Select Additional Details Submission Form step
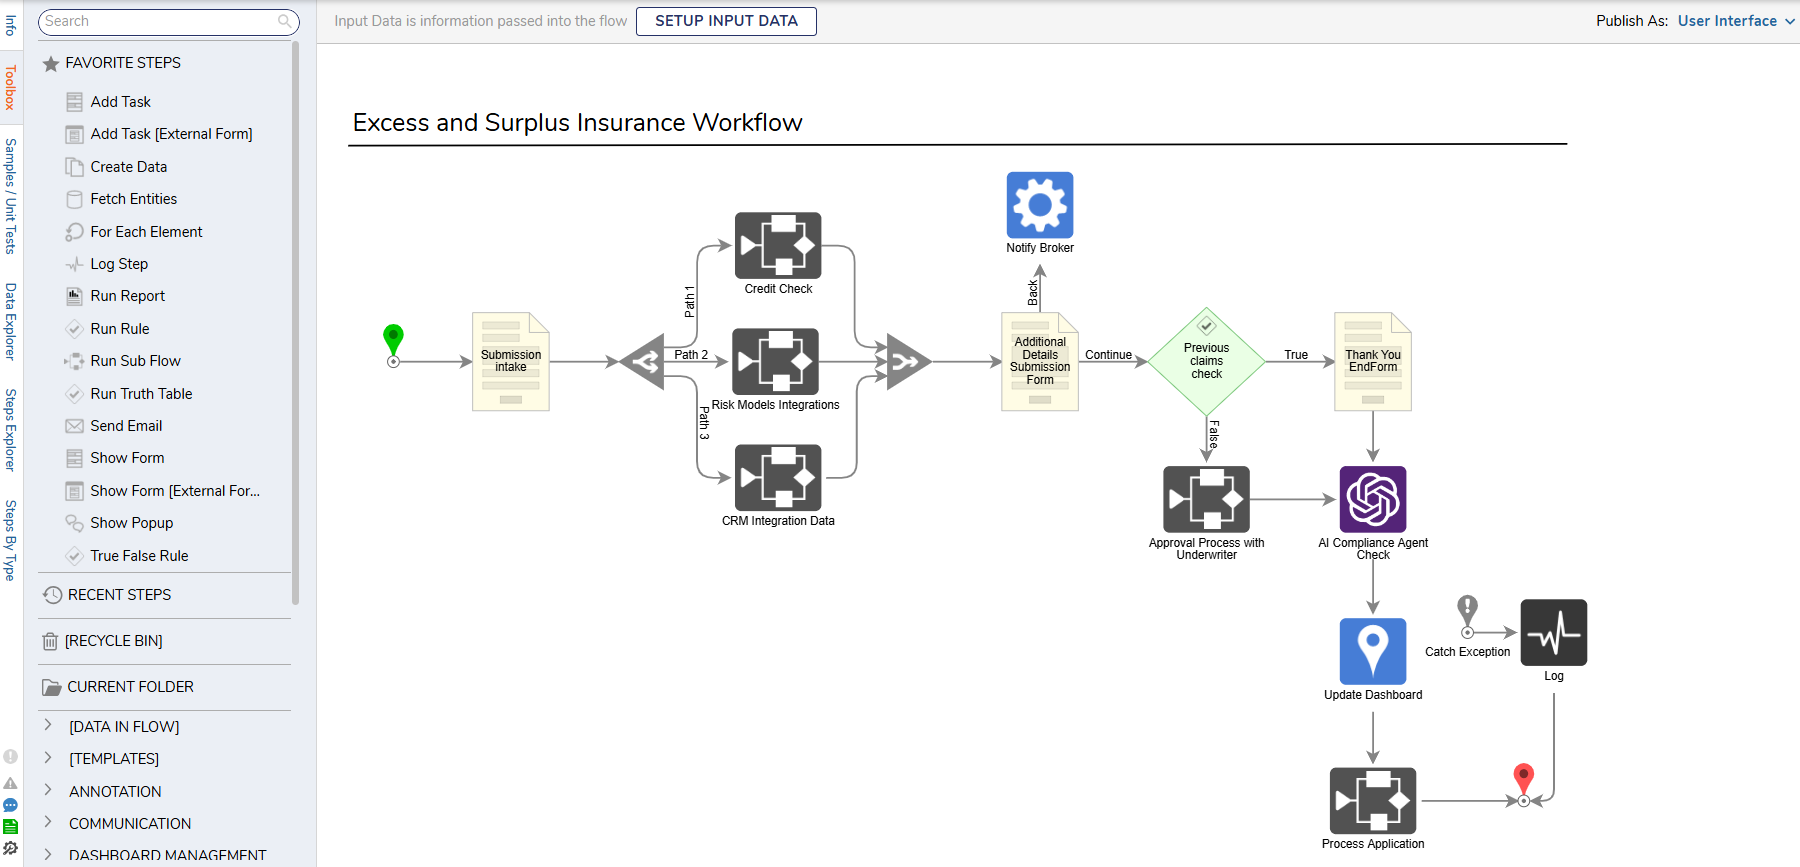The image size is (1800, 867). click(1040, 361)
